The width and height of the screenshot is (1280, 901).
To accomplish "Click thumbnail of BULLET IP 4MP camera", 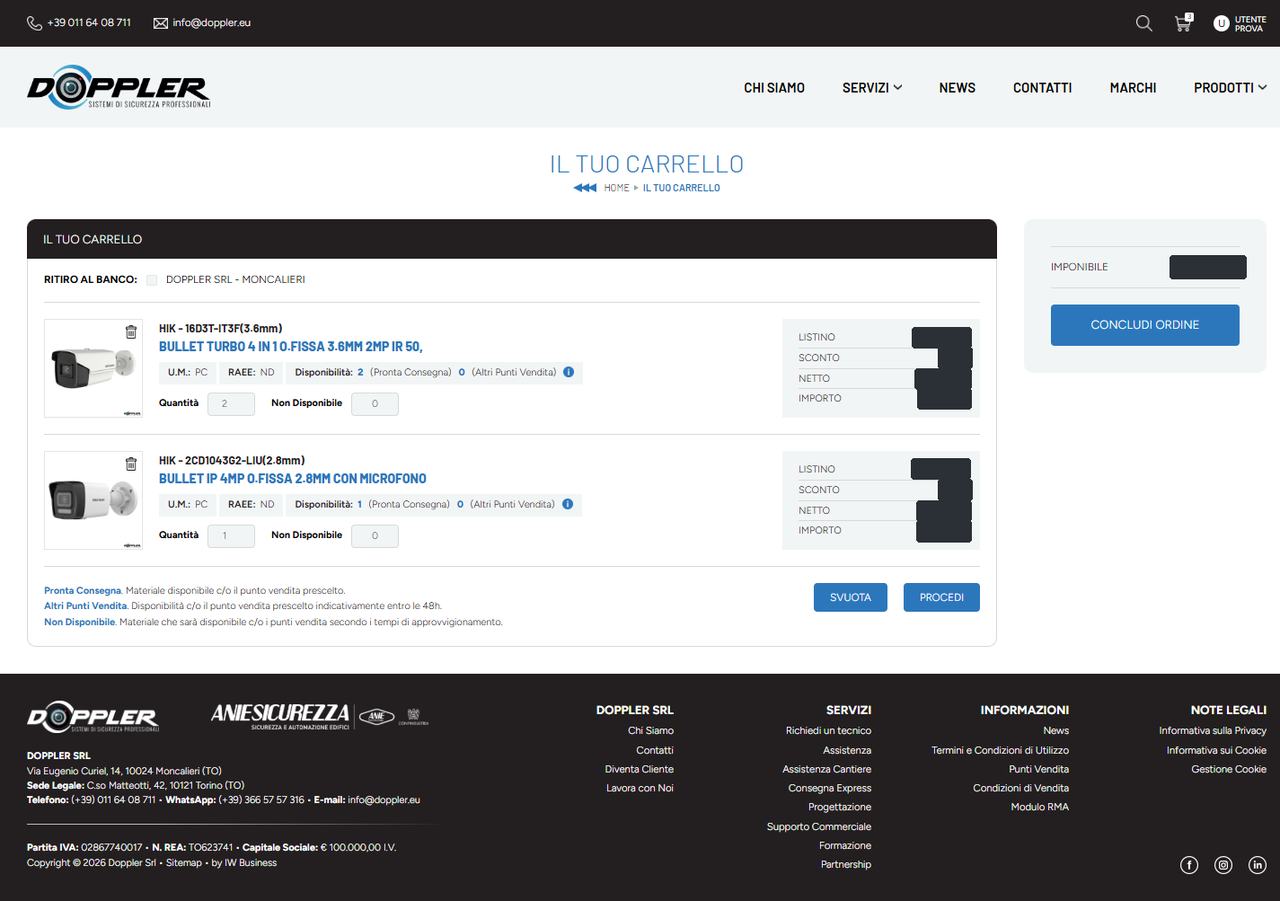I will click(x=93, y=500).
